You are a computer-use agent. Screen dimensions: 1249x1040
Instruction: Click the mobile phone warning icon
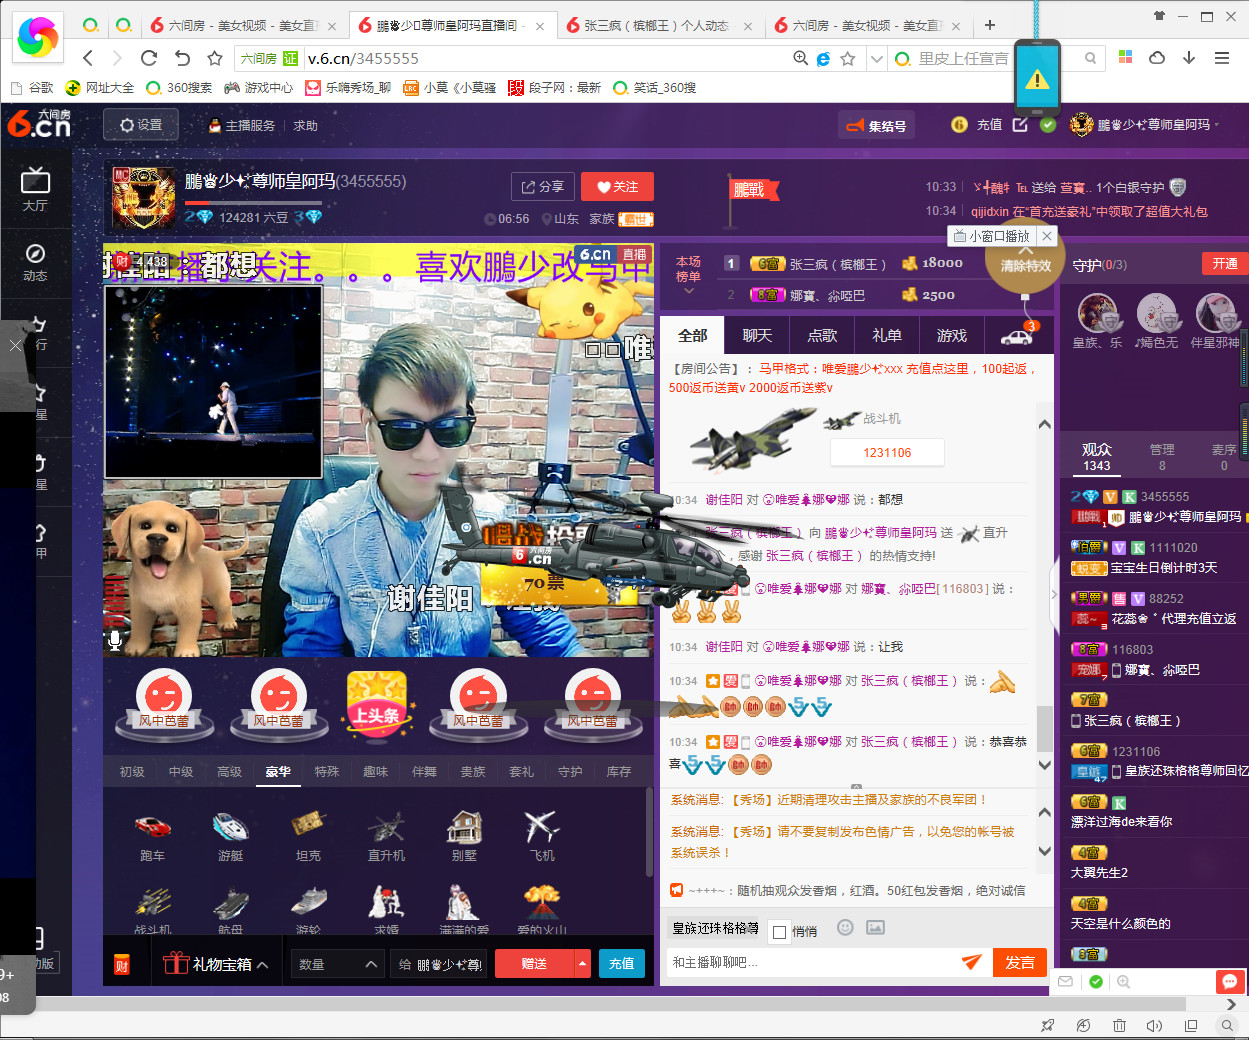coord(1037,77)
